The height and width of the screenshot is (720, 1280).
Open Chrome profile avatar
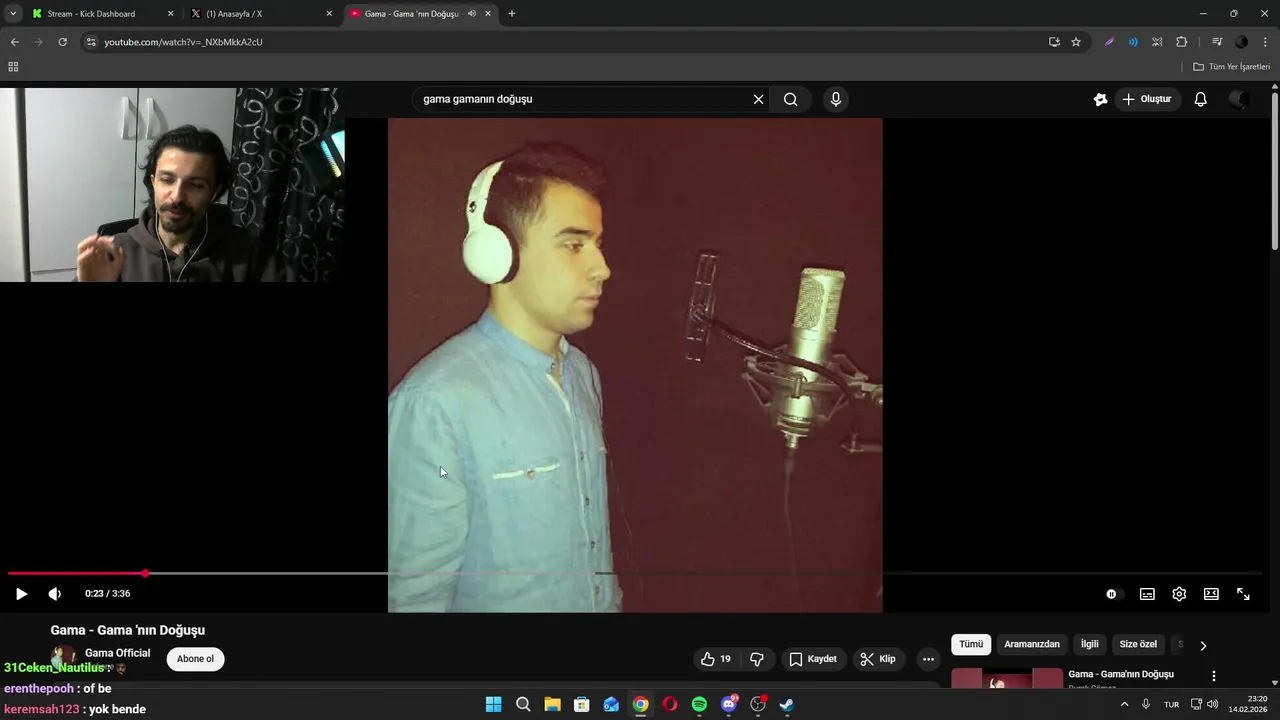click(1241, 42)
